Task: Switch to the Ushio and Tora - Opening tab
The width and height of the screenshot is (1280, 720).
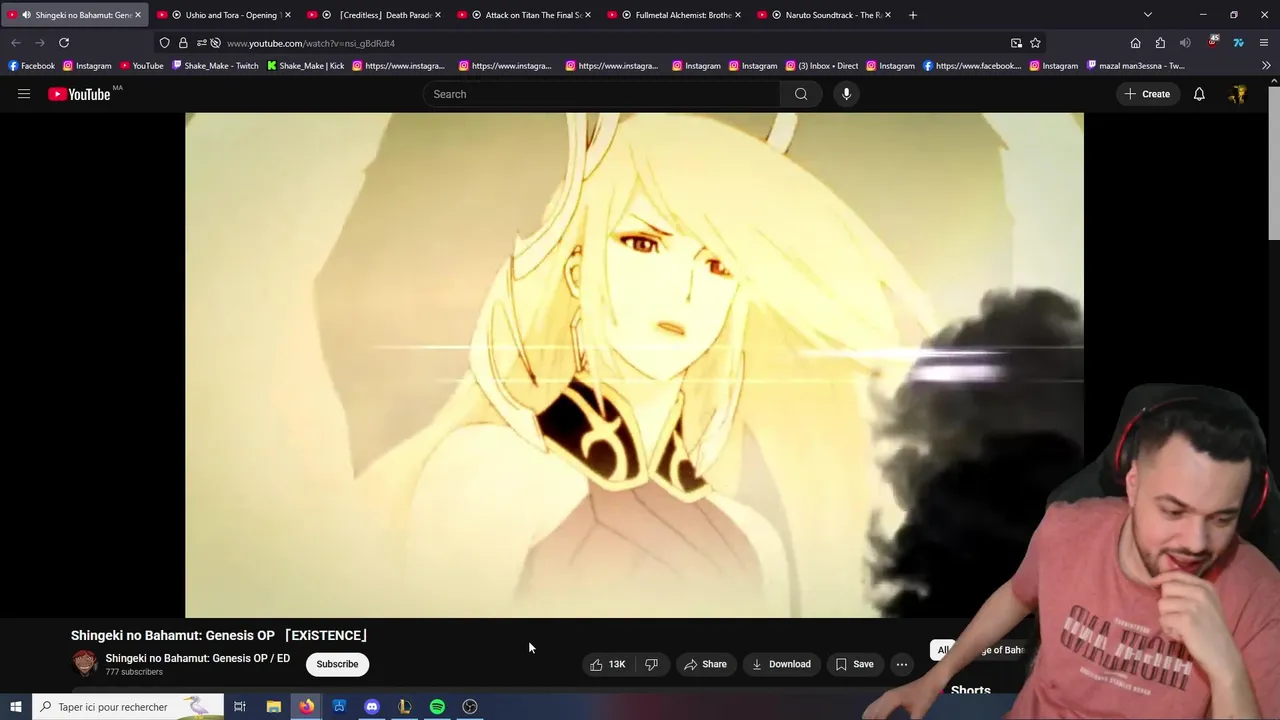Action: click(x=222, y=15)
